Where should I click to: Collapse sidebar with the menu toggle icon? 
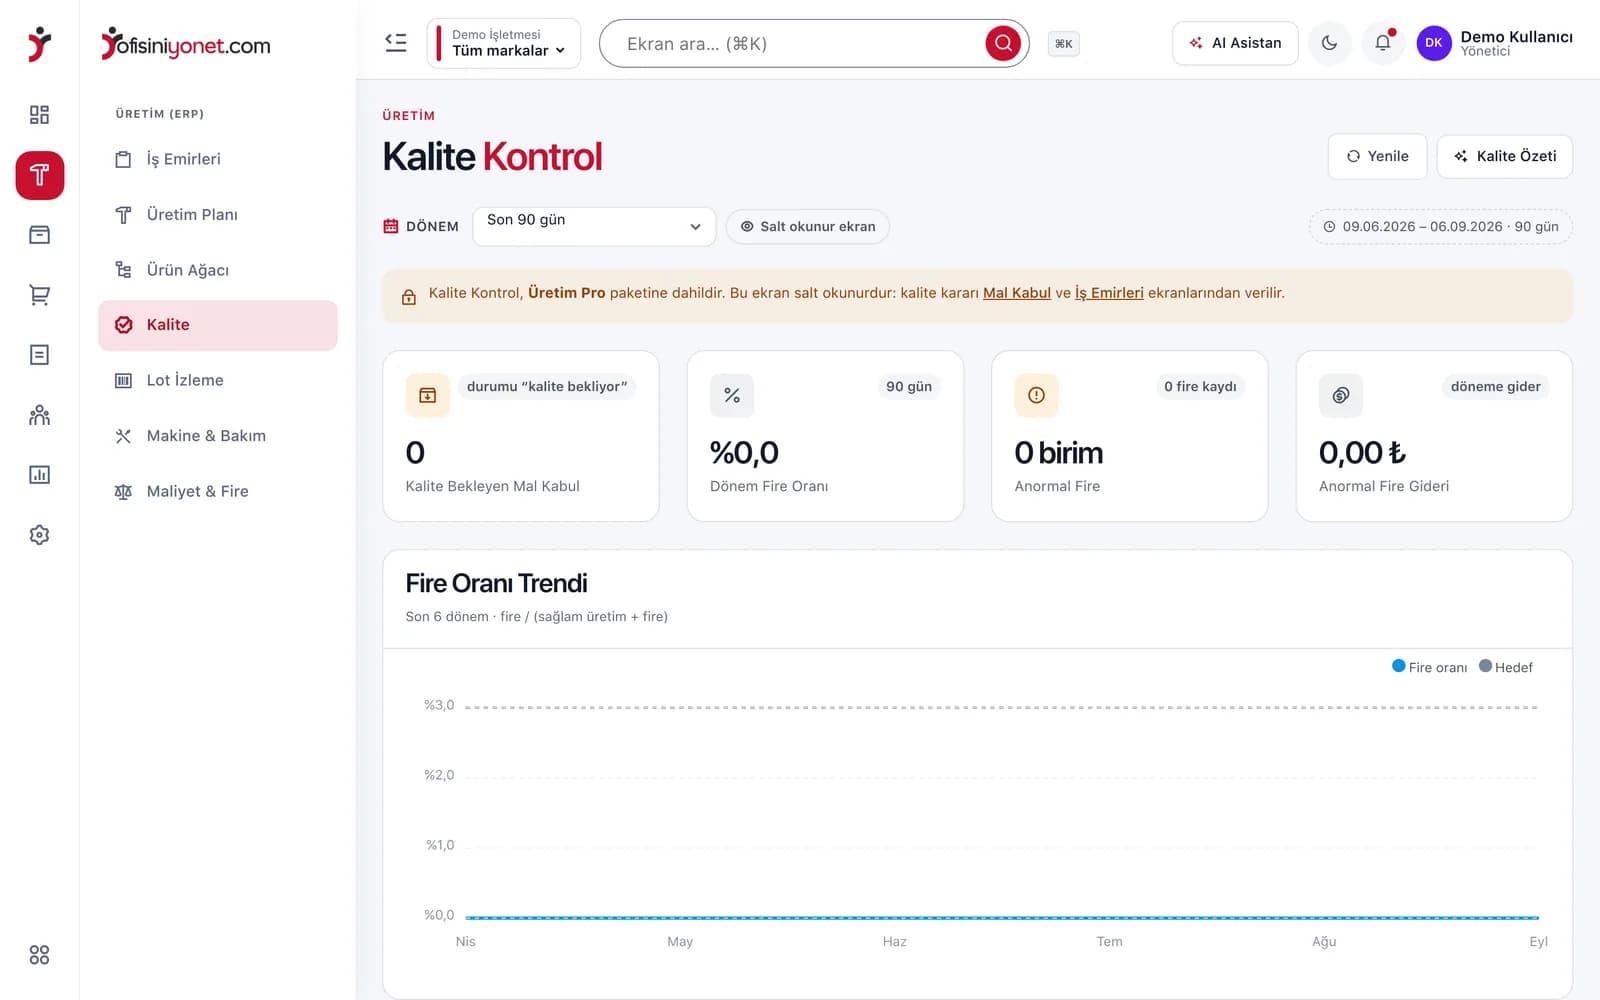tap(396, 43)
